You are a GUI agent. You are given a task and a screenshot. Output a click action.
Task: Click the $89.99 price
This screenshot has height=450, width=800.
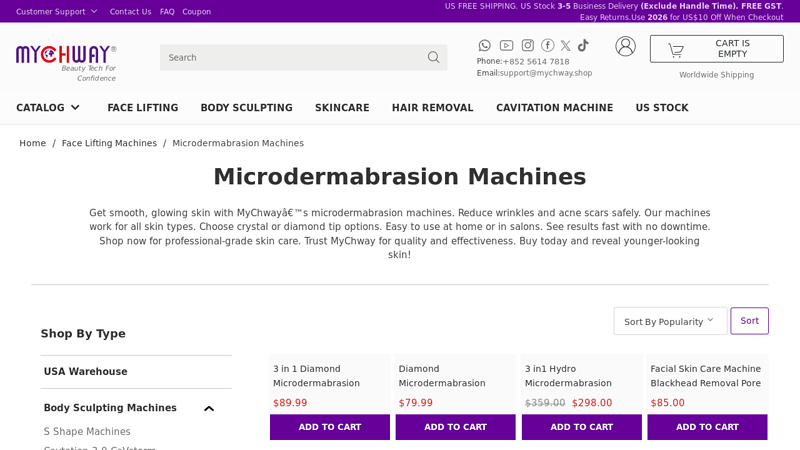290,403
